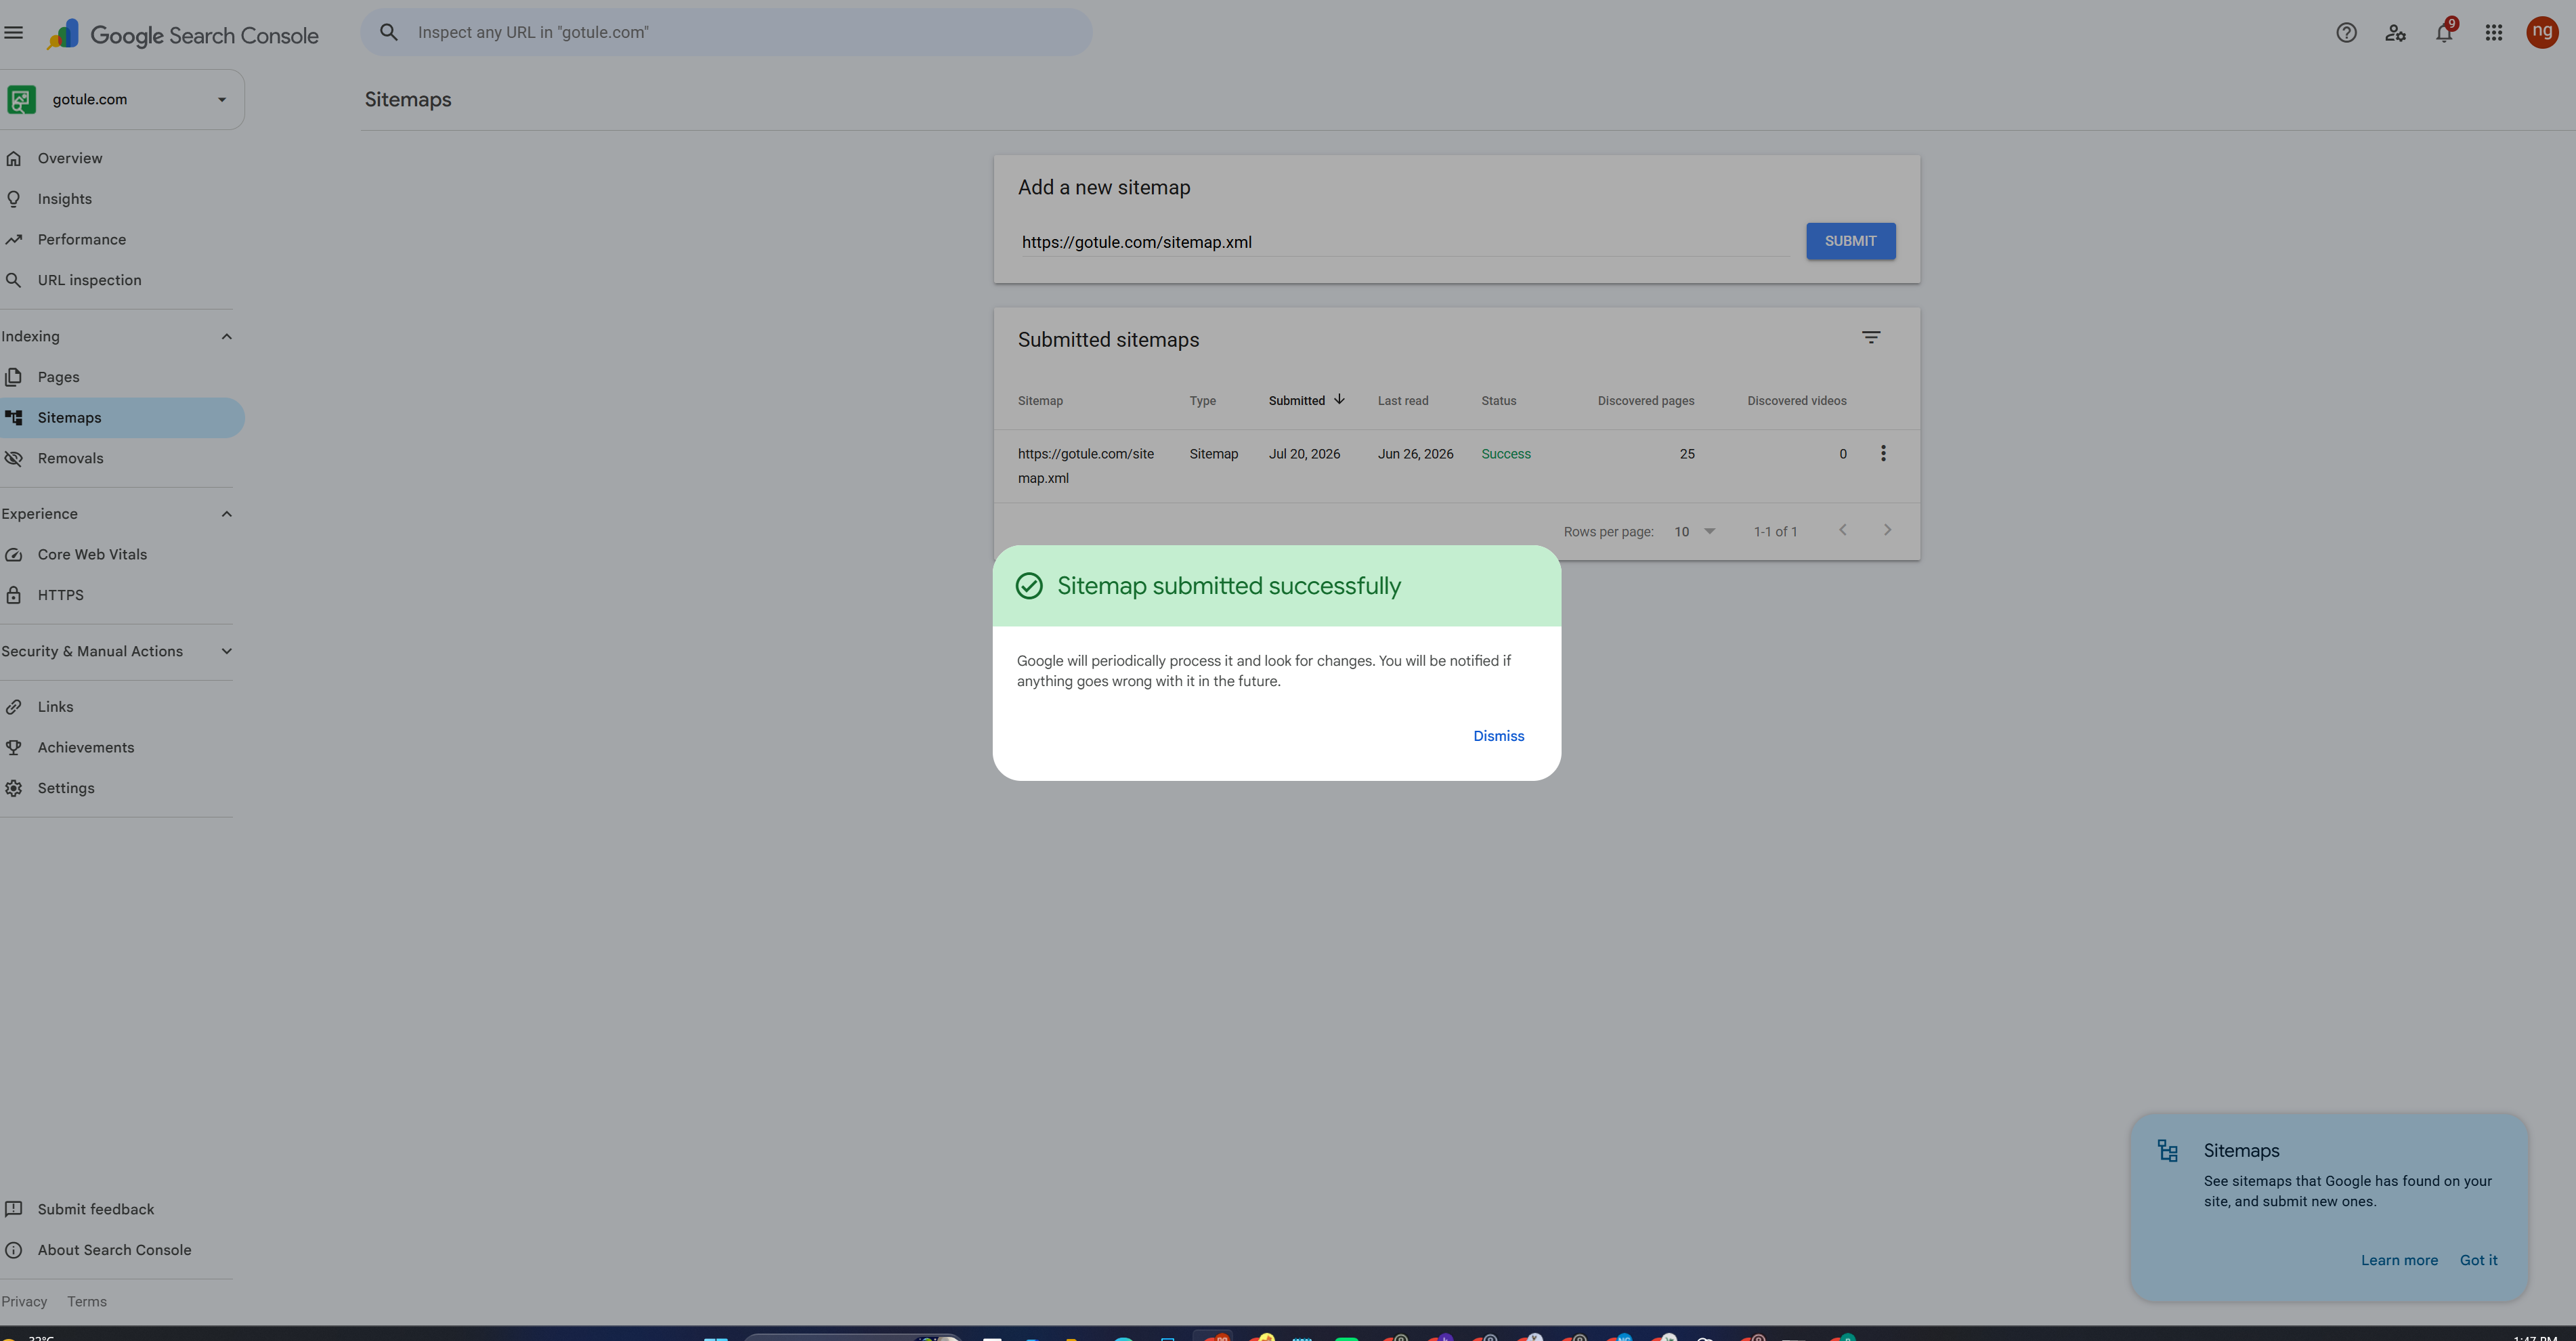Go to next page of sitemaps
The height and width of the screenshot is (1341, 2576).
point(1887,530)
